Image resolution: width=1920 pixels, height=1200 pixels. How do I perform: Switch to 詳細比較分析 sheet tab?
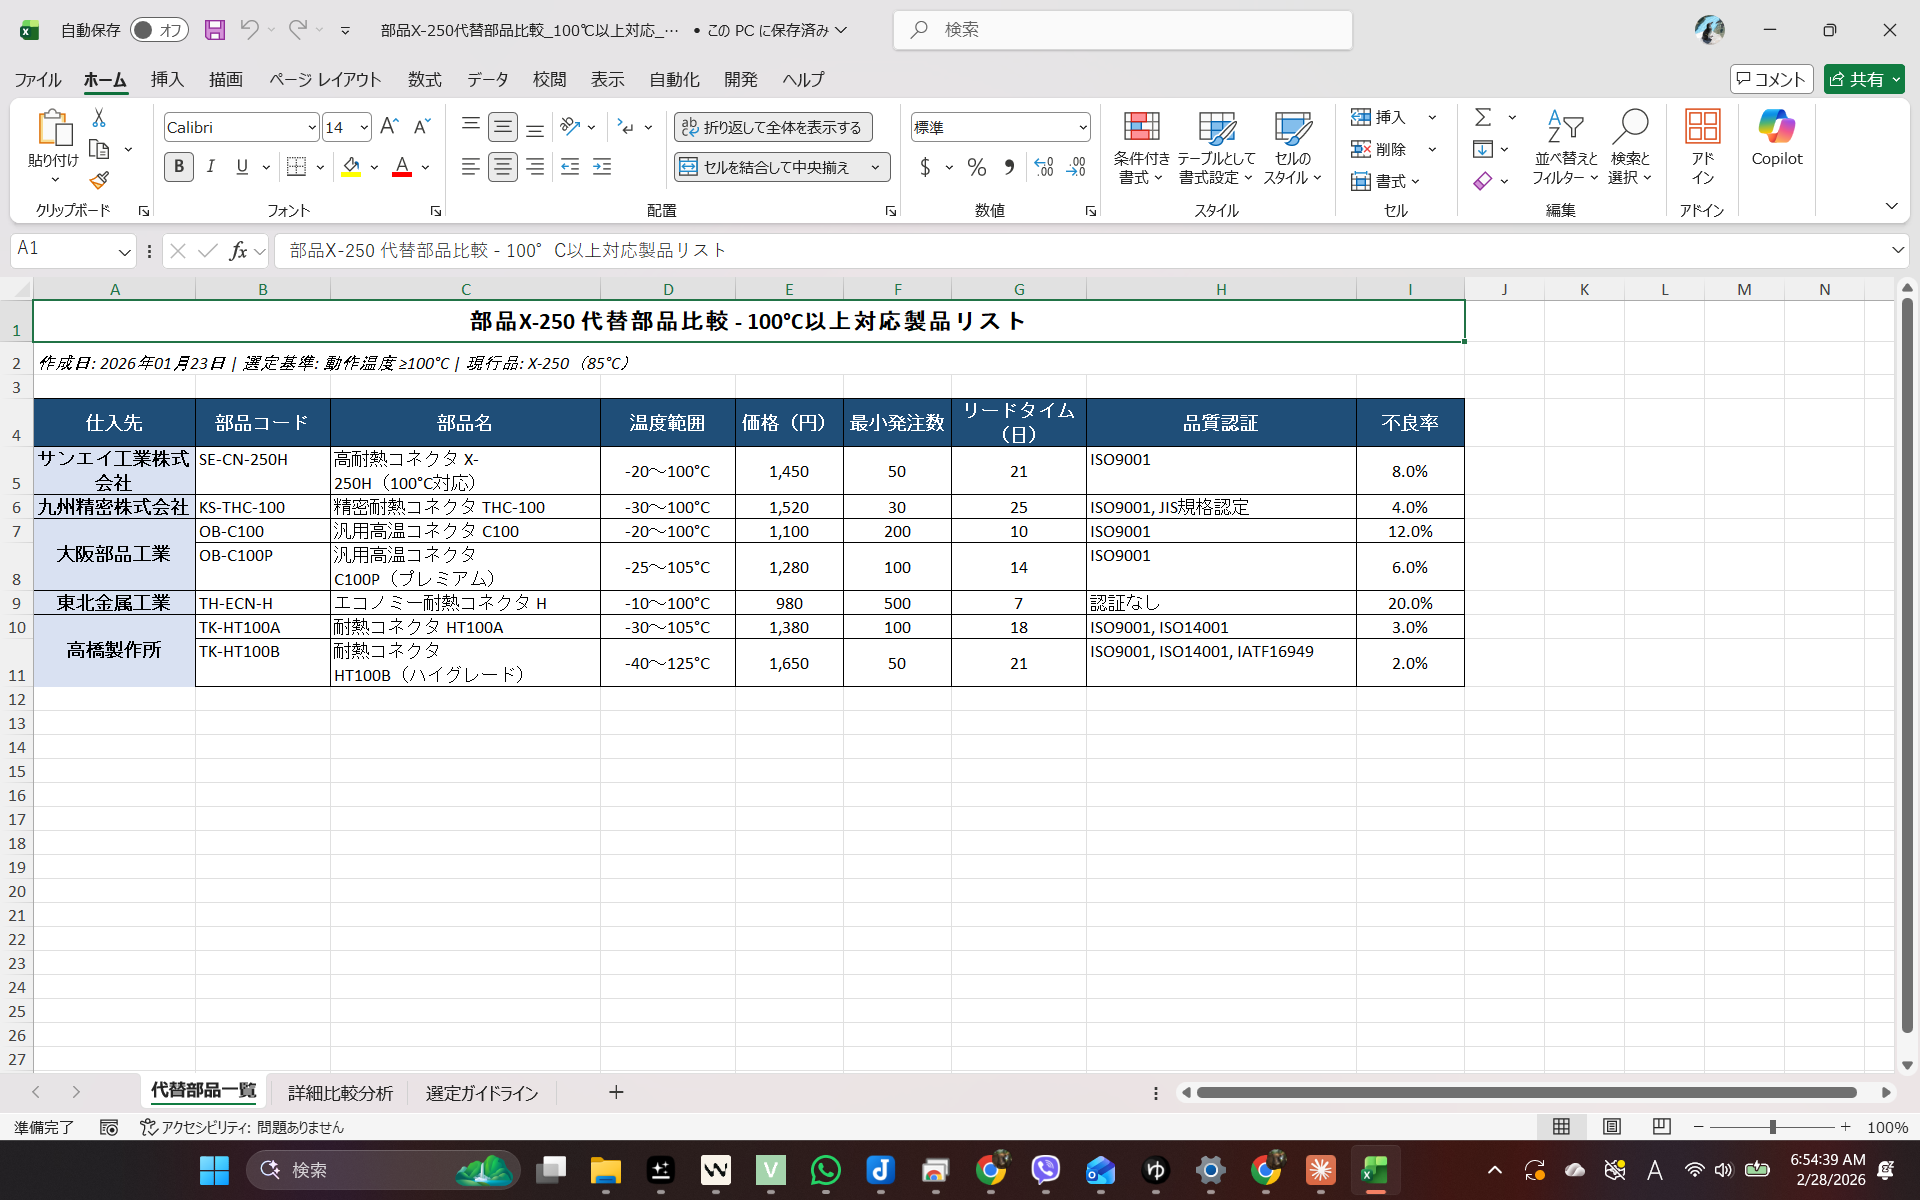[340, 1093]
